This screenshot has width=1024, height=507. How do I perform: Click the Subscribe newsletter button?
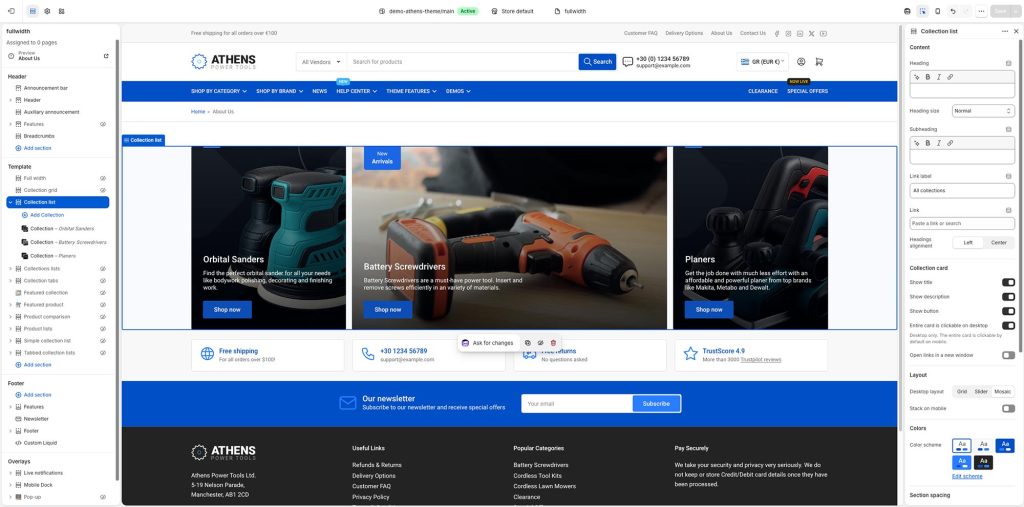point(656,404)
